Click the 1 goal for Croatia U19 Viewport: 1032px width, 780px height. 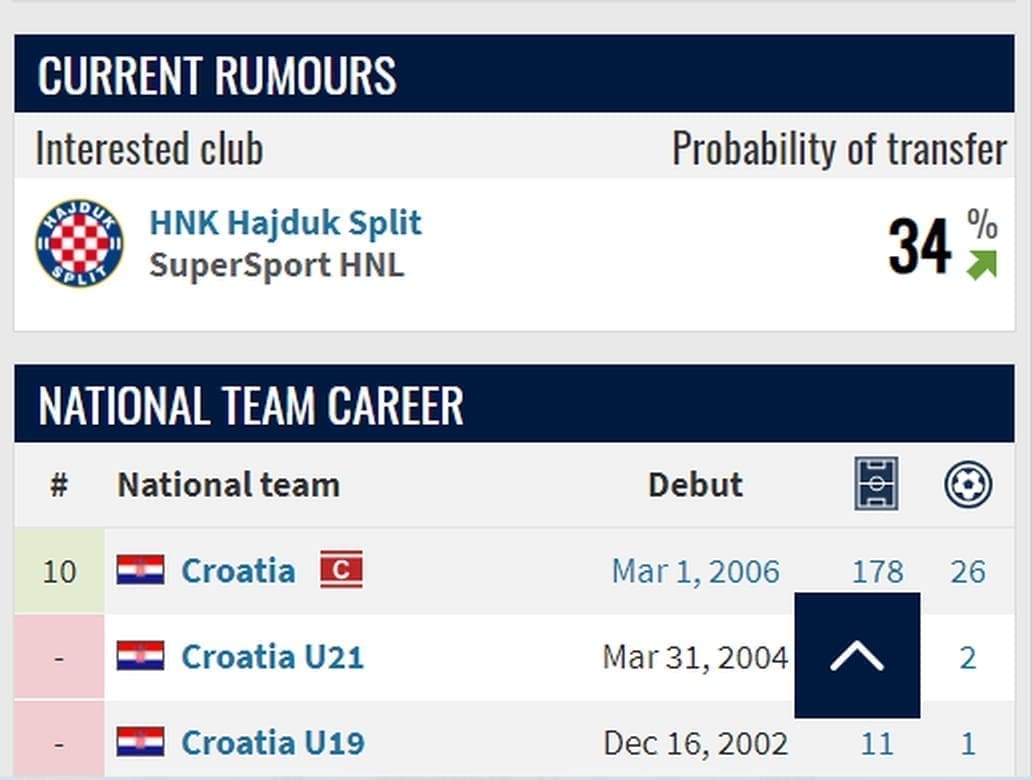pyautogui.click(x=967, y=743)
